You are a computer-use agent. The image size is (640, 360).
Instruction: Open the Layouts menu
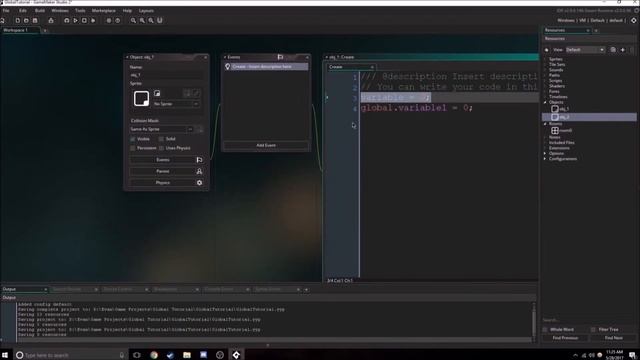pos(146,11)
